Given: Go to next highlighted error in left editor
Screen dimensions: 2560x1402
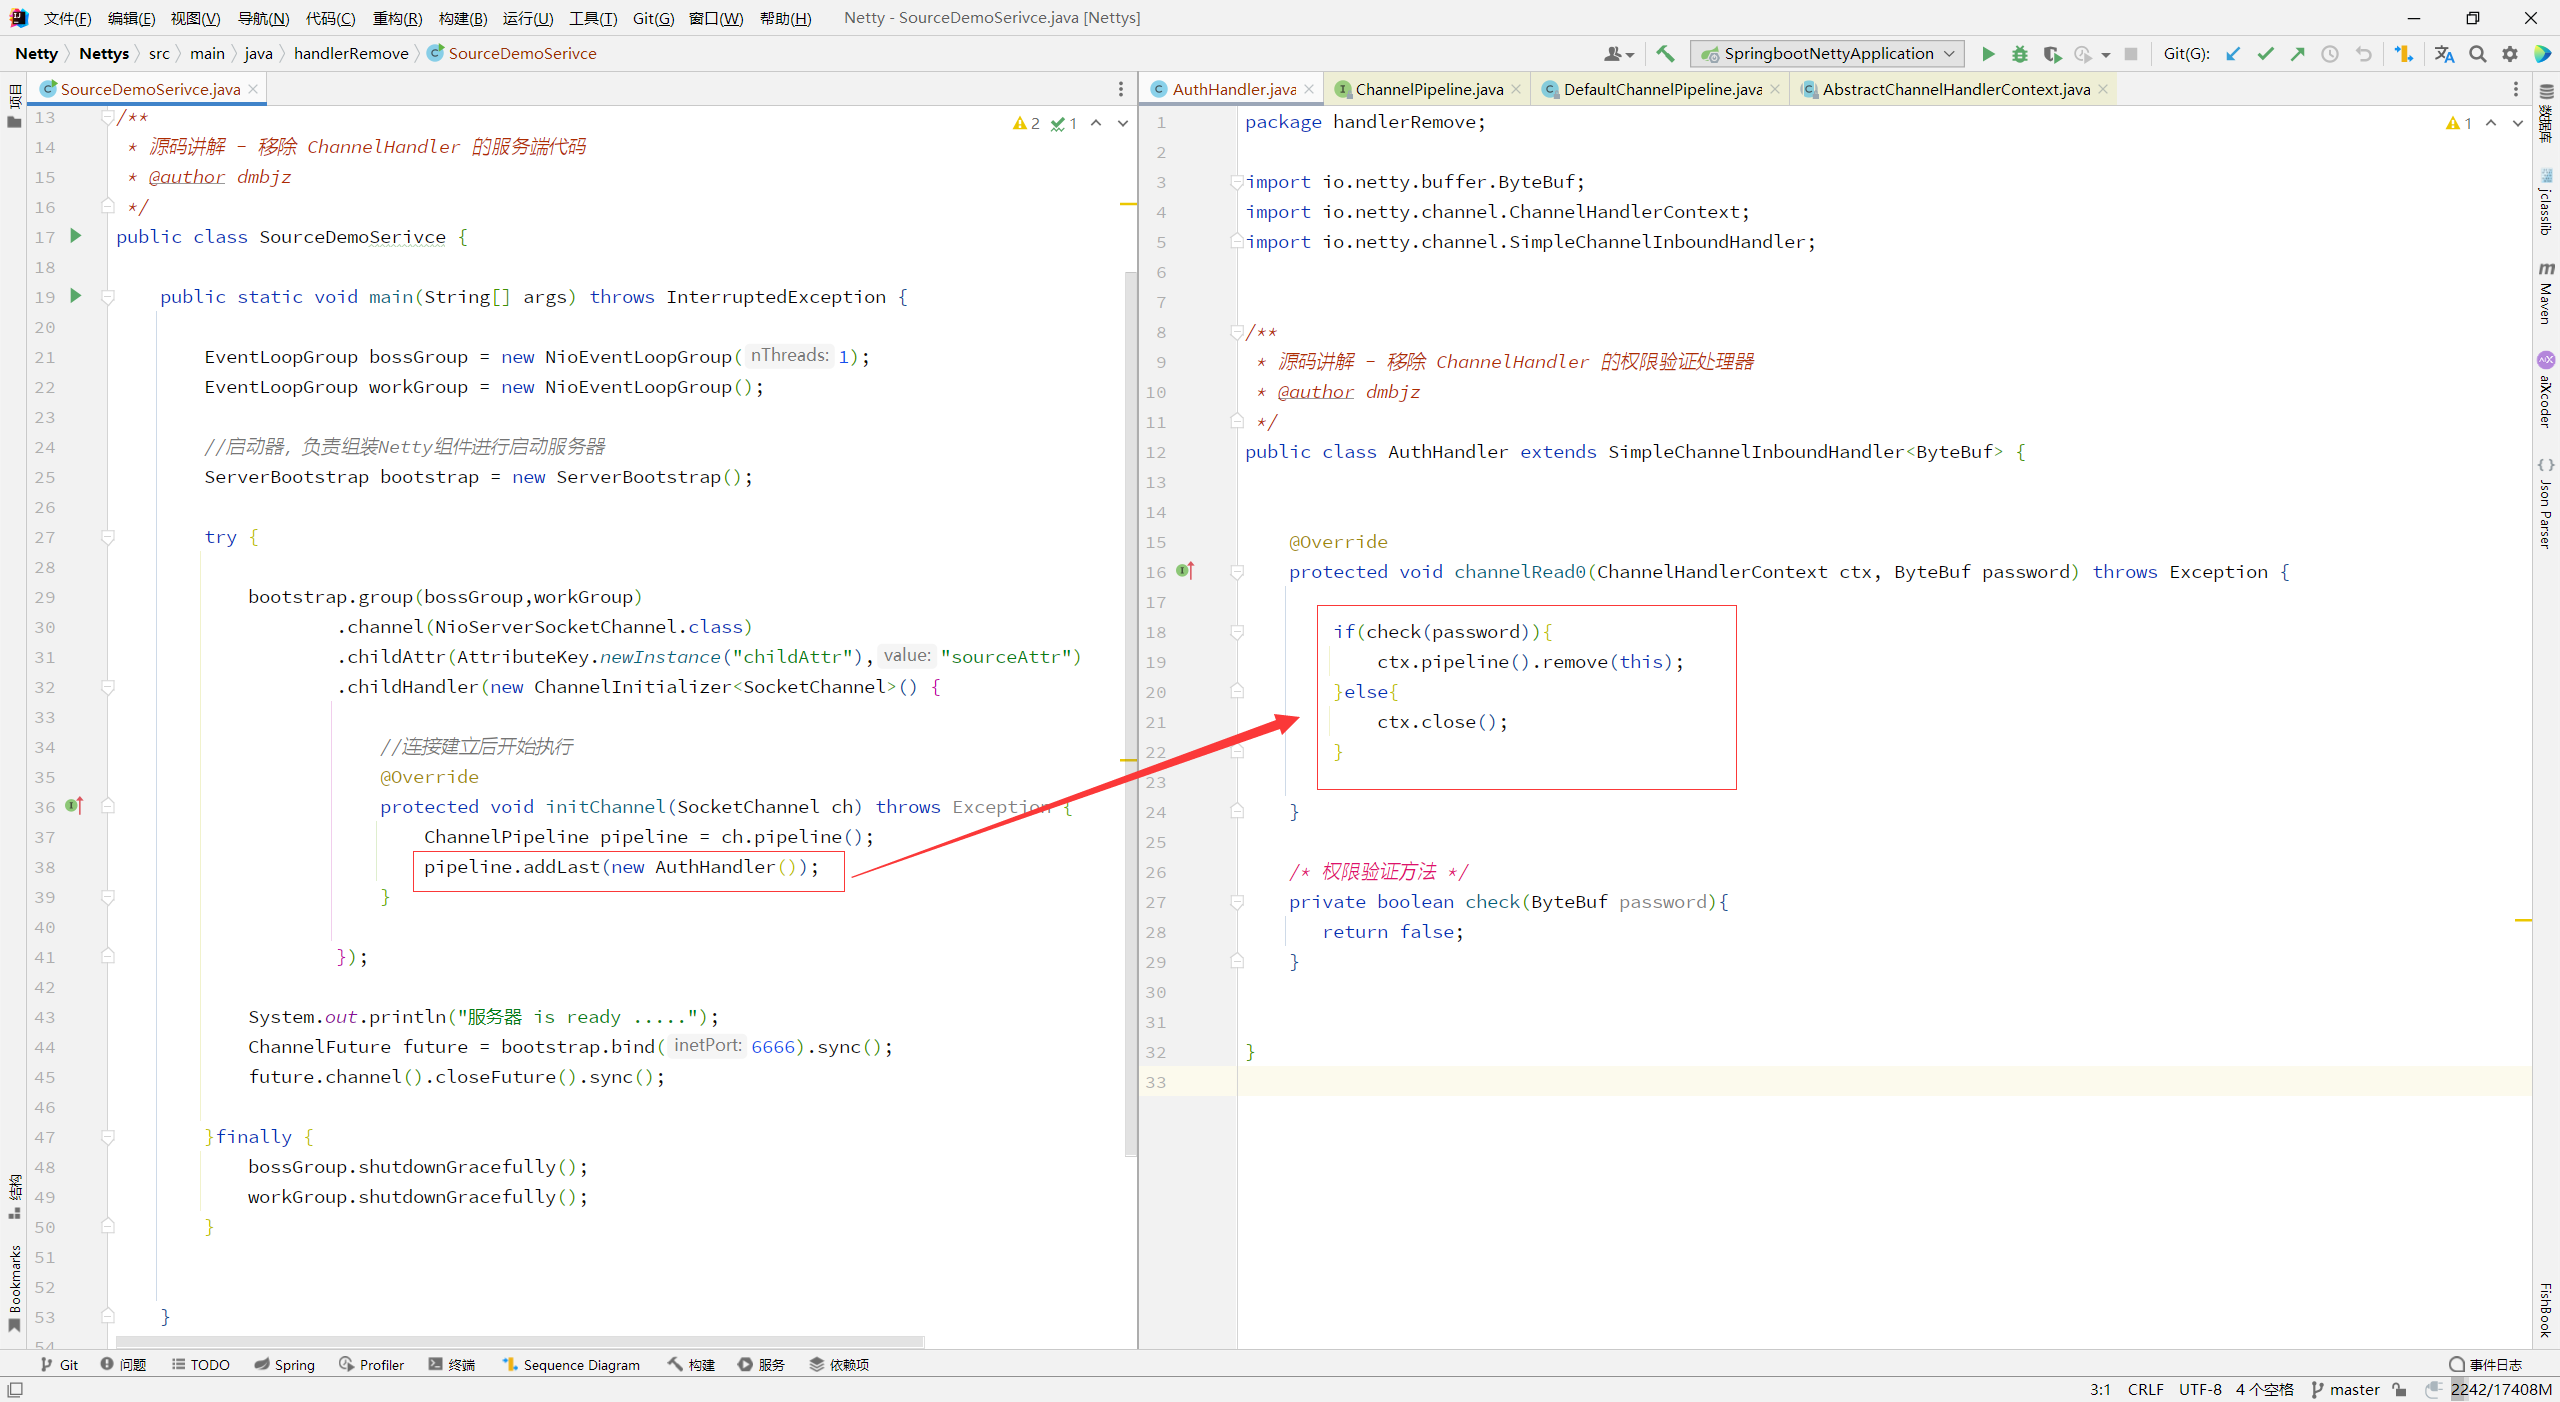Looking at the screenshot, I should click(x=1123, y=123).
